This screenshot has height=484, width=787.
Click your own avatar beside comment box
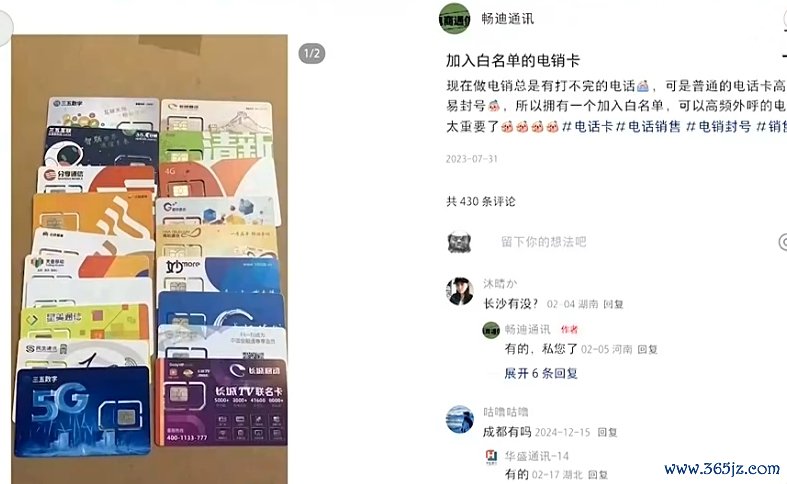[459, 242]
